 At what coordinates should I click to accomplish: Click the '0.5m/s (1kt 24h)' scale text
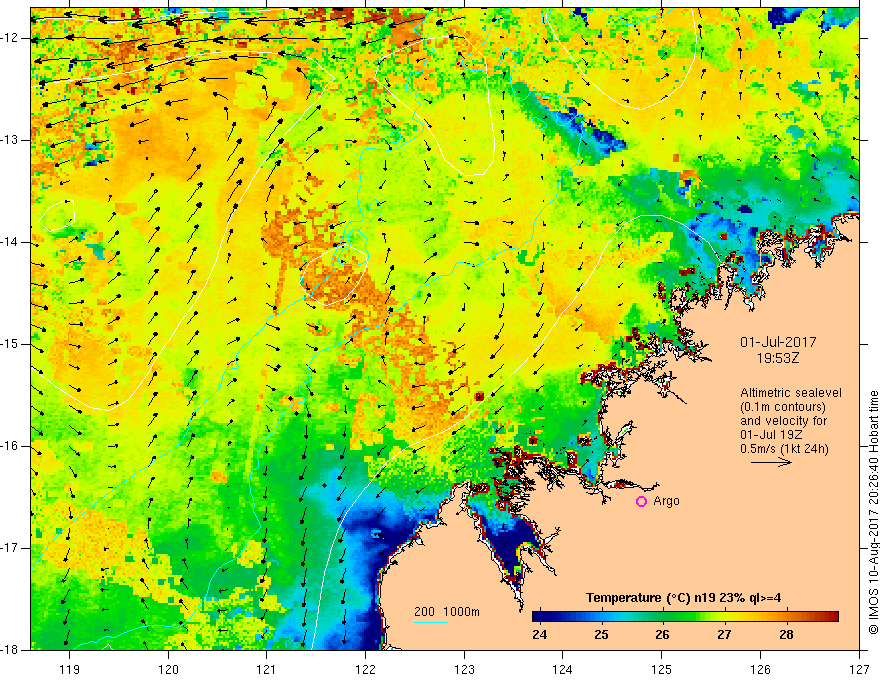(x=784, y=448)
